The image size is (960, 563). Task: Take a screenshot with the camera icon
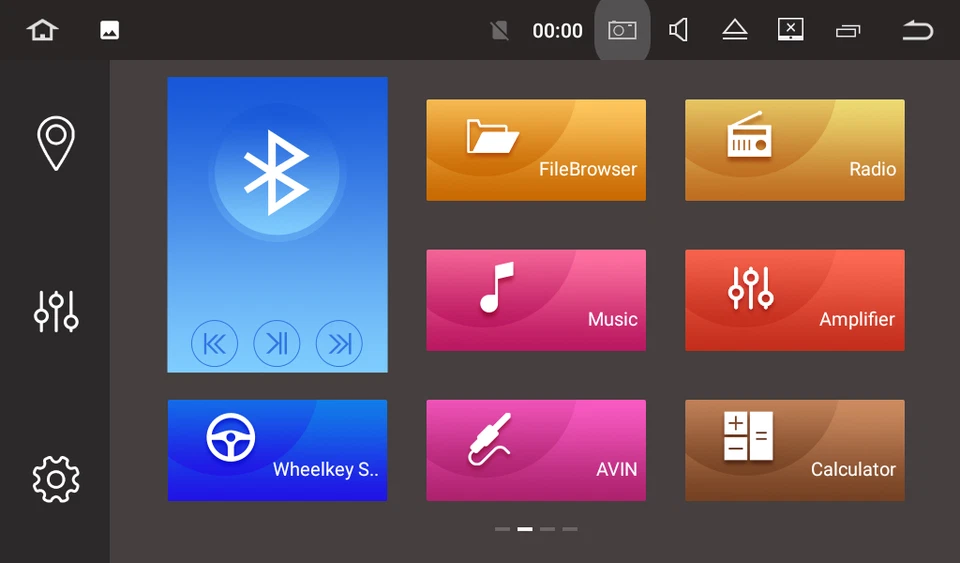622,30
